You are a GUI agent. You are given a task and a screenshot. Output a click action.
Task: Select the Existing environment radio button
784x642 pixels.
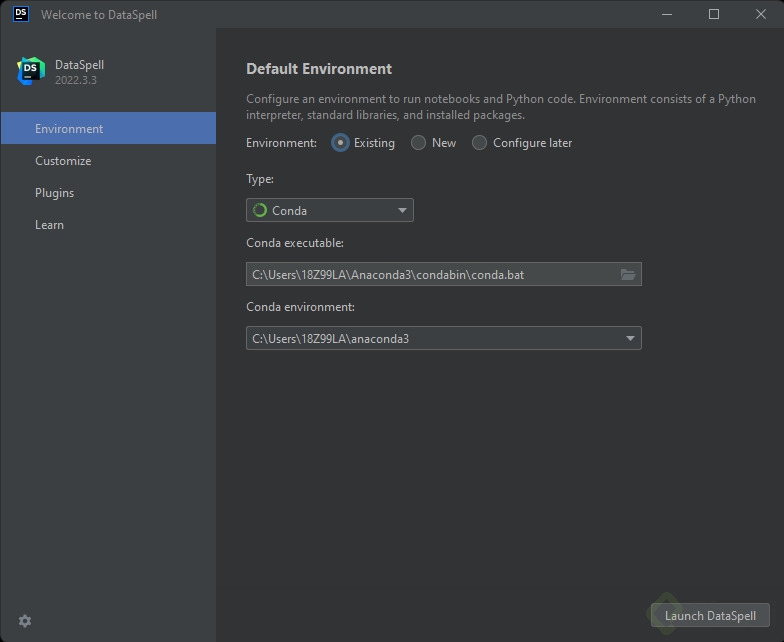340,143
